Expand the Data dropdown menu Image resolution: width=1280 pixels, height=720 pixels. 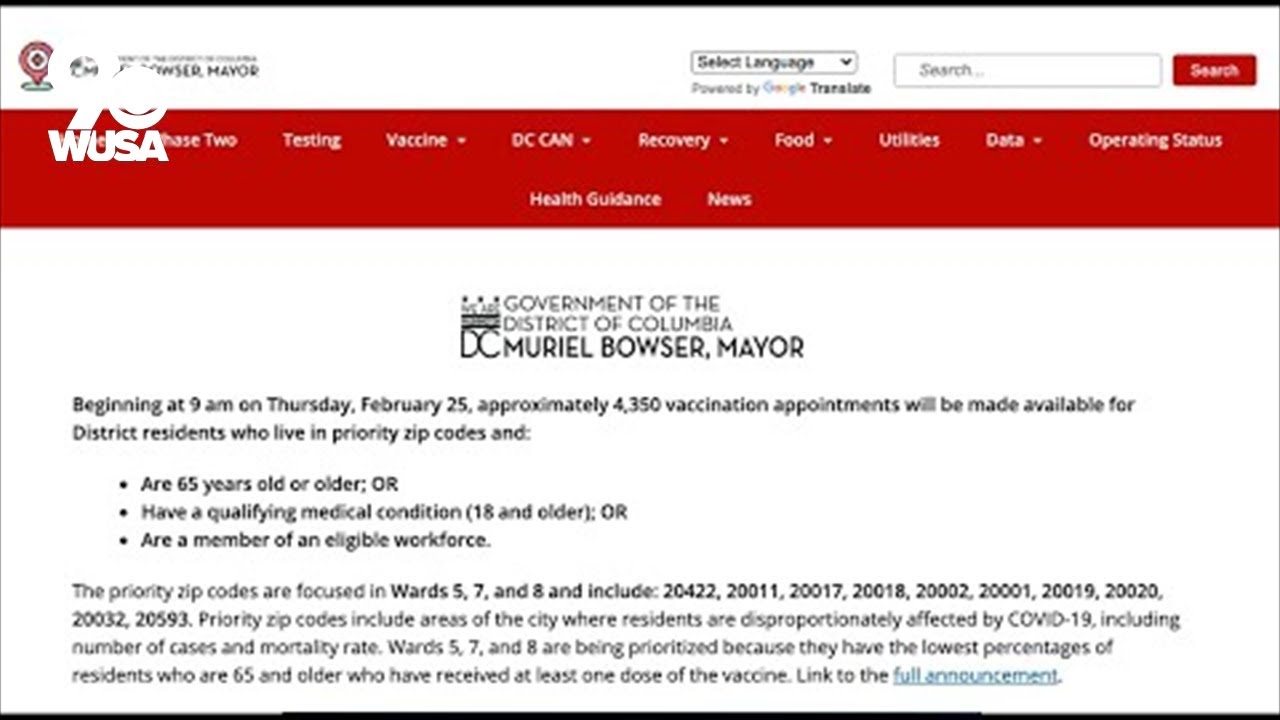(1013, 140)
